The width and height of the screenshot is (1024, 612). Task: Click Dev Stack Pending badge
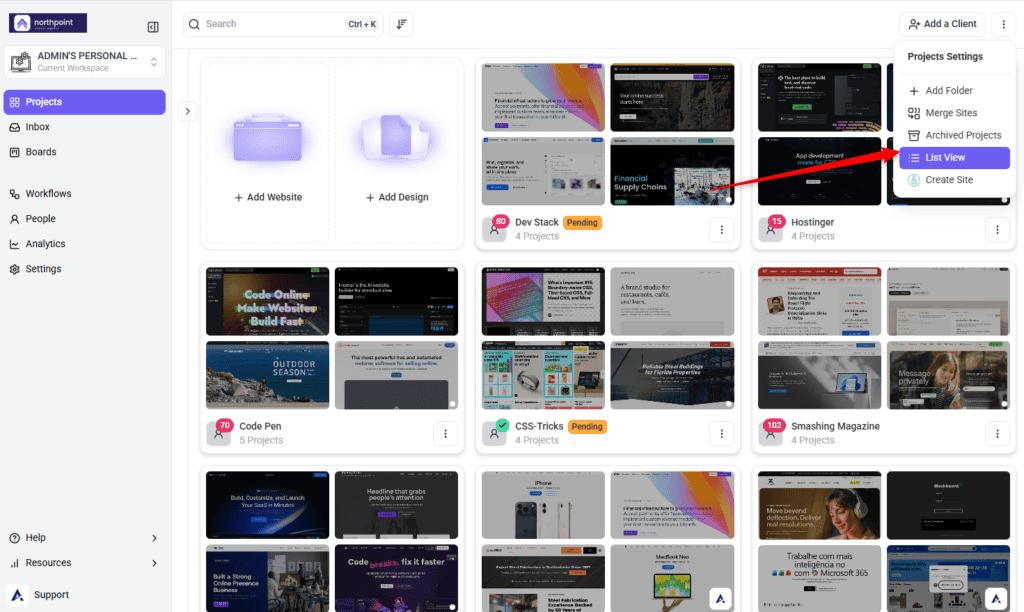pyautogui.click(x=582, y=223)
